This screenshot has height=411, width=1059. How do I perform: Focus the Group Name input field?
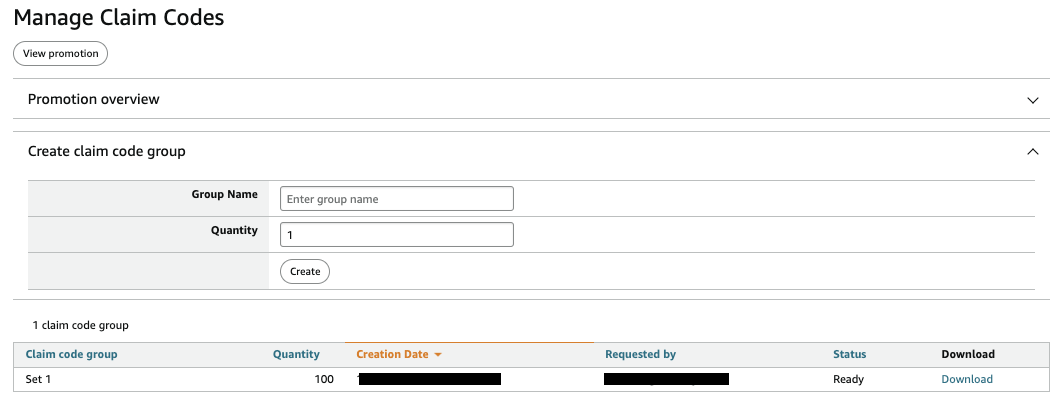click(396, 199)
